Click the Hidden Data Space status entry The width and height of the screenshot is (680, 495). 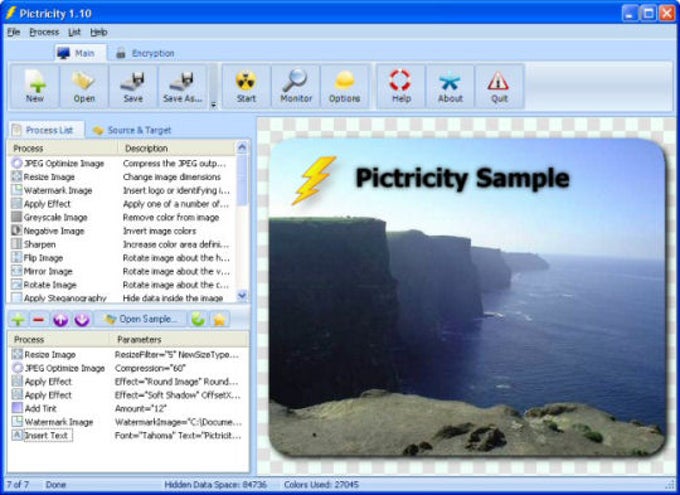pyautogui.click(x=216, y=485)
